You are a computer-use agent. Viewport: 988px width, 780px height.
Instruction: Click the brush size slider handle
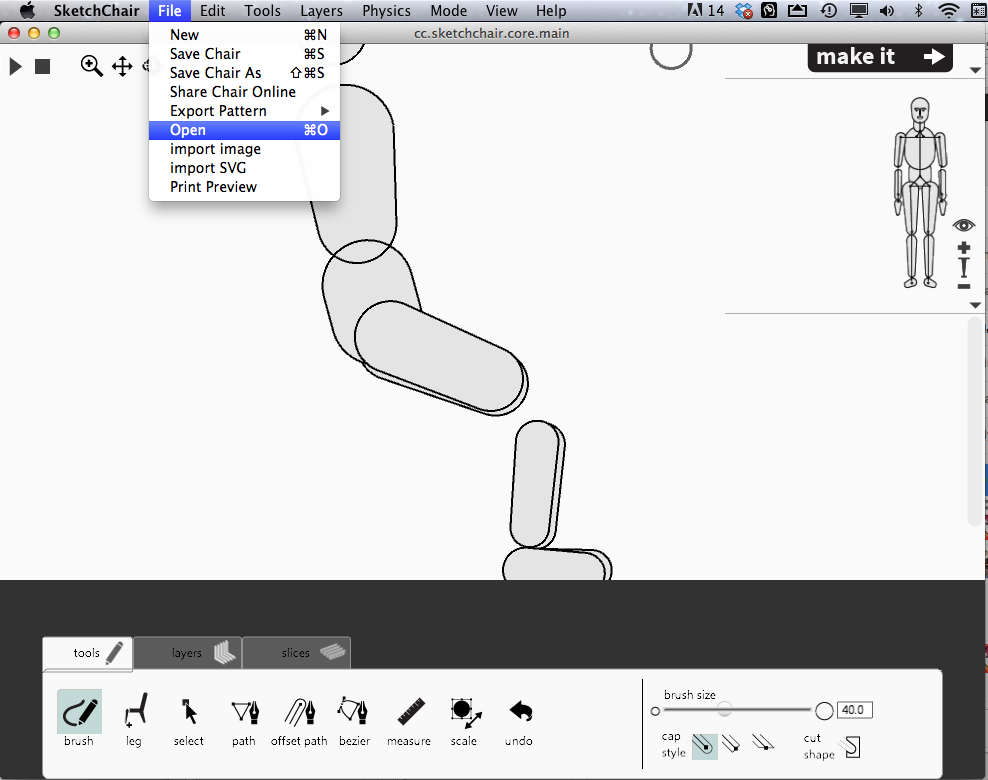tap(725, 709)
